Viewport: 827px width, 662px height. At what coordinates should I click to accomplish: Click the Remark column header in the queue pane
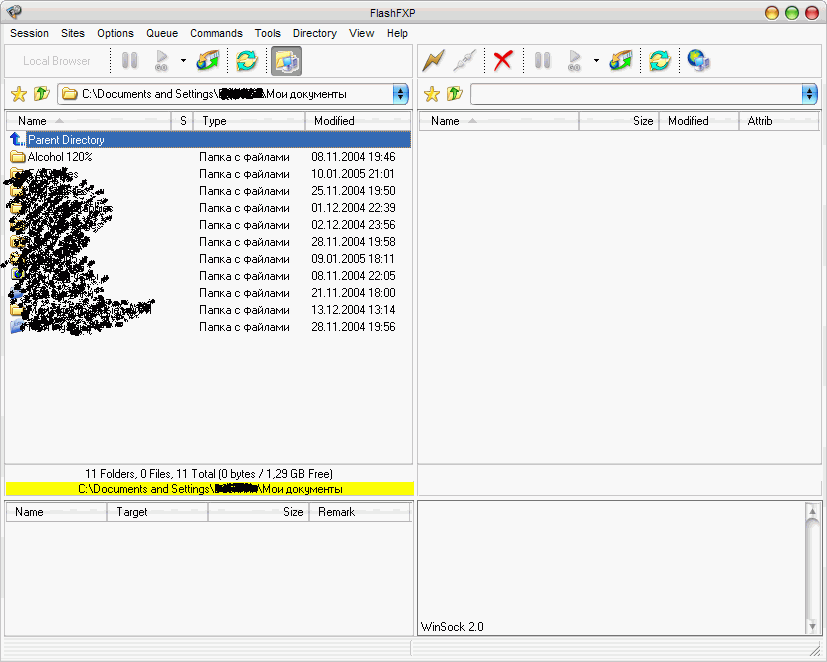(360, 512)
